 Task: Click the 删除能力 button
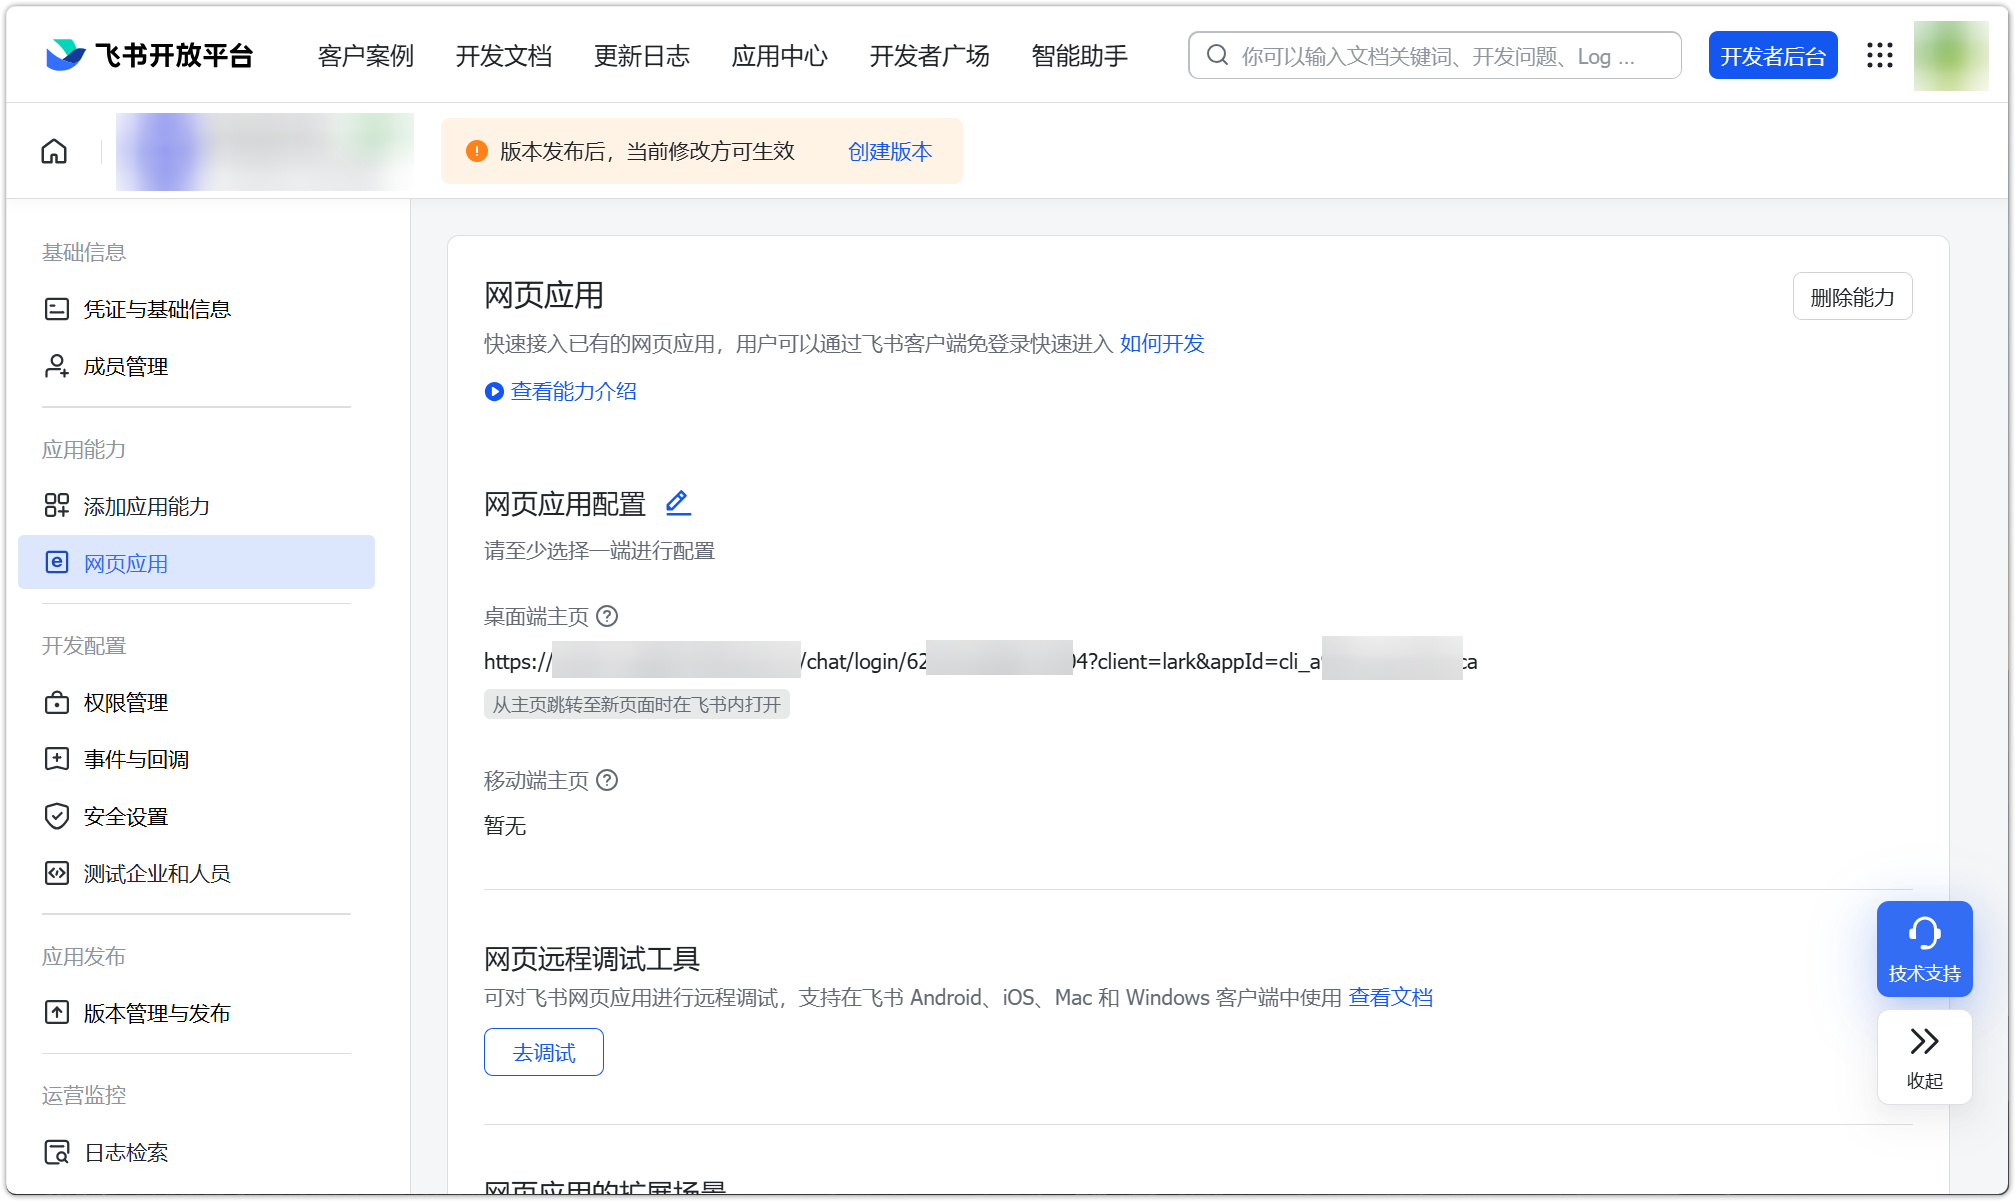pyautogui.click(x=1851, y=296)
